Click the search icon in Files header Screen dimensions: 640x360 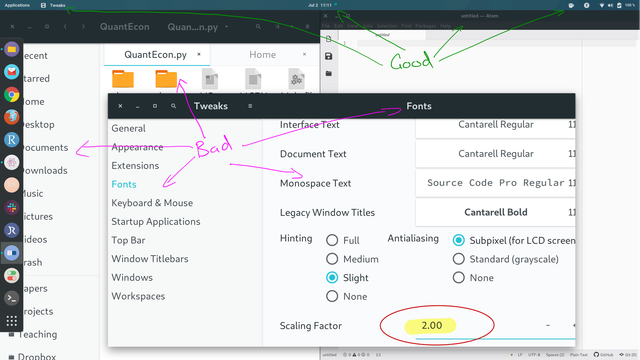[x=258, y=27]
